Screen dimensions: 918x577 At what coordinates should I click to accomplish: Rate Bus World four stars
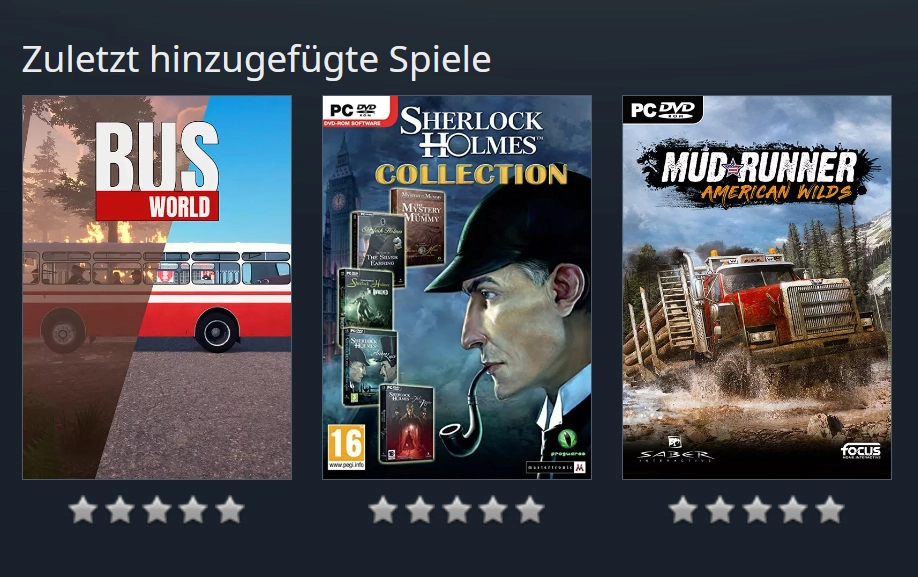tap(193, 510)
